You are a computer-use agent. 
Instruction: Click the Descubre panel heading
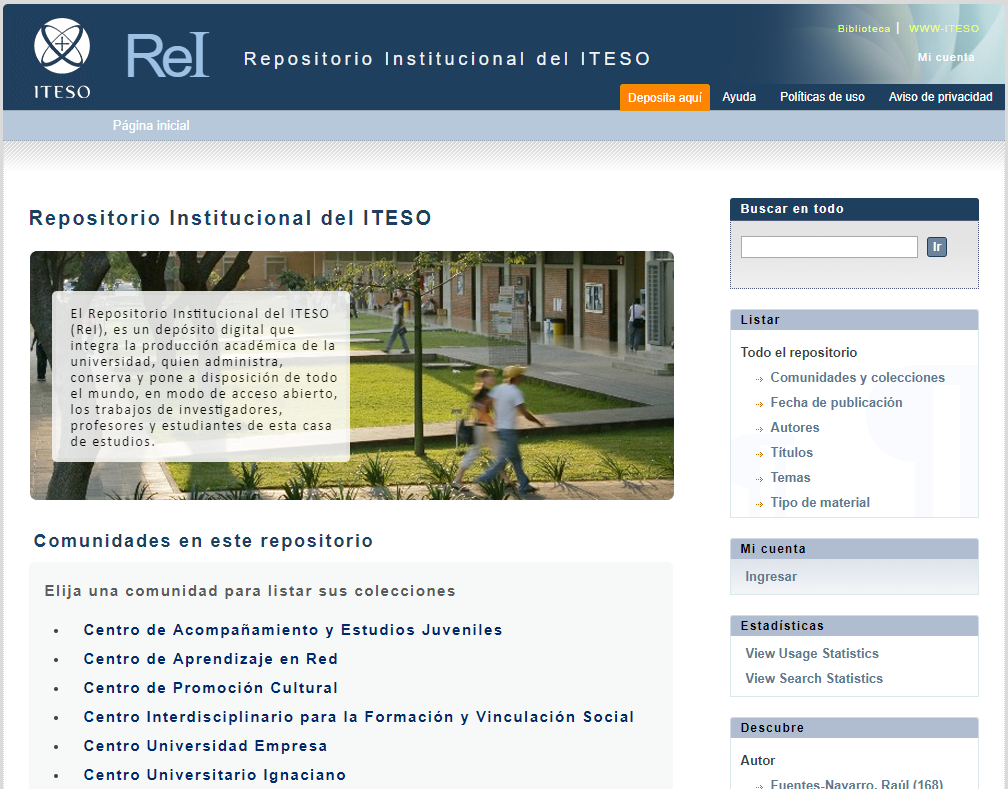click(854, 728)
